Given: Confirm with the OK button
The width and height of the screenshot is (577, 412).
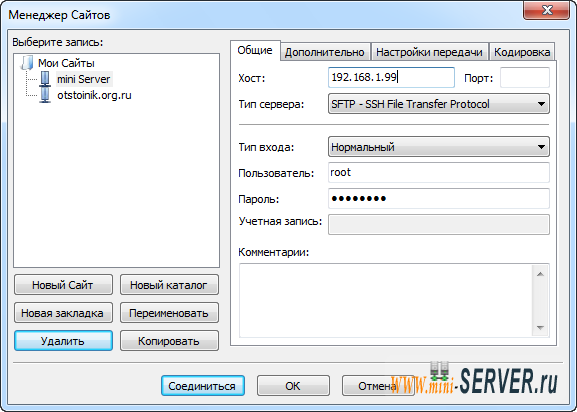Looking at the screenshot, I should click(x=293, y=386).
